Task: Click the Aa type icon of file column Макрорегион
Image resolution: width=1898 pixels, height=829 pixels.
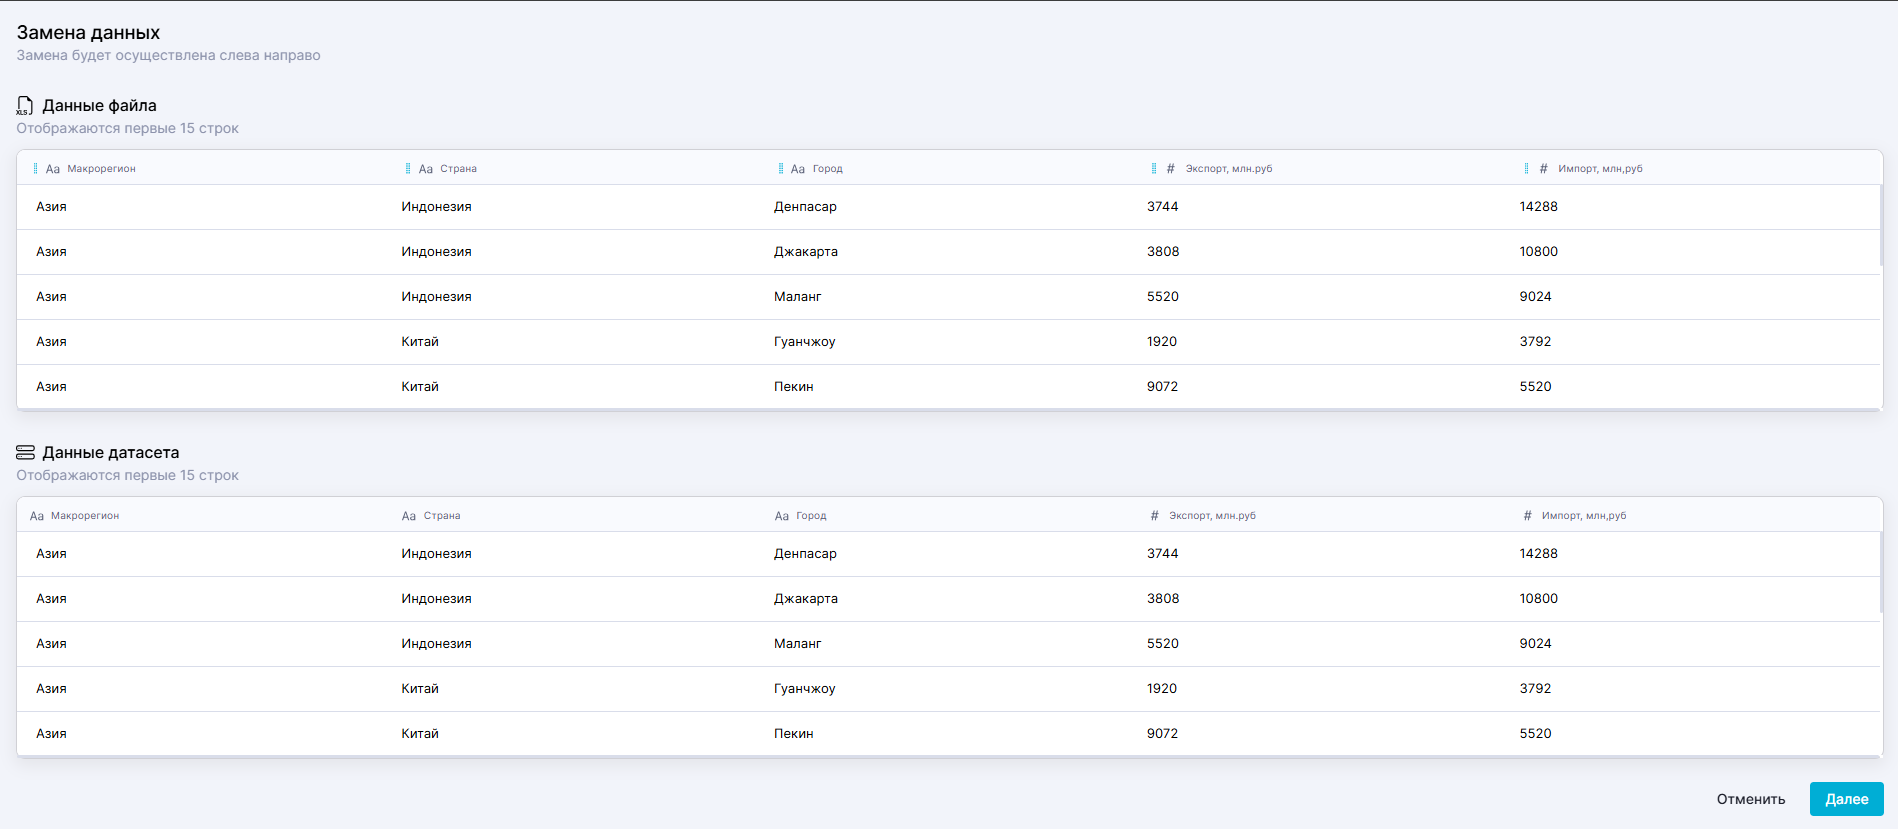Action: pyautogui.click(x=53, y=169)
